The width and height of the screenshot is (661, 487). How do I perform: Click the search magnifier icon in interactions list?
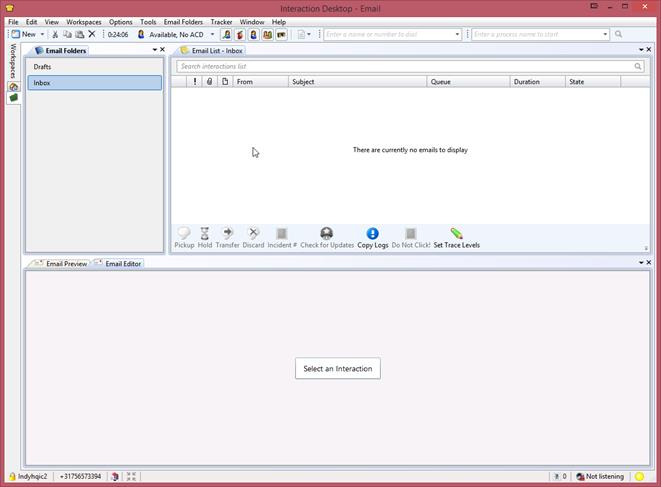[638, 67]
